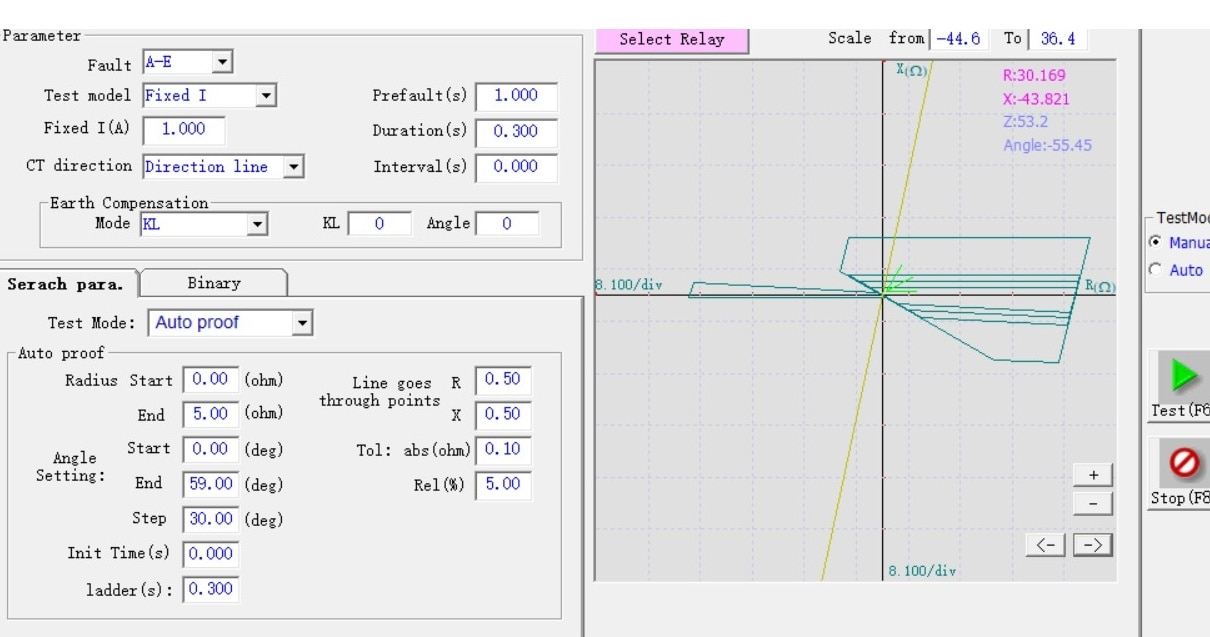Click the Prefault(s) input field
The image size is (1210, 637).
[x=516, y=96]
